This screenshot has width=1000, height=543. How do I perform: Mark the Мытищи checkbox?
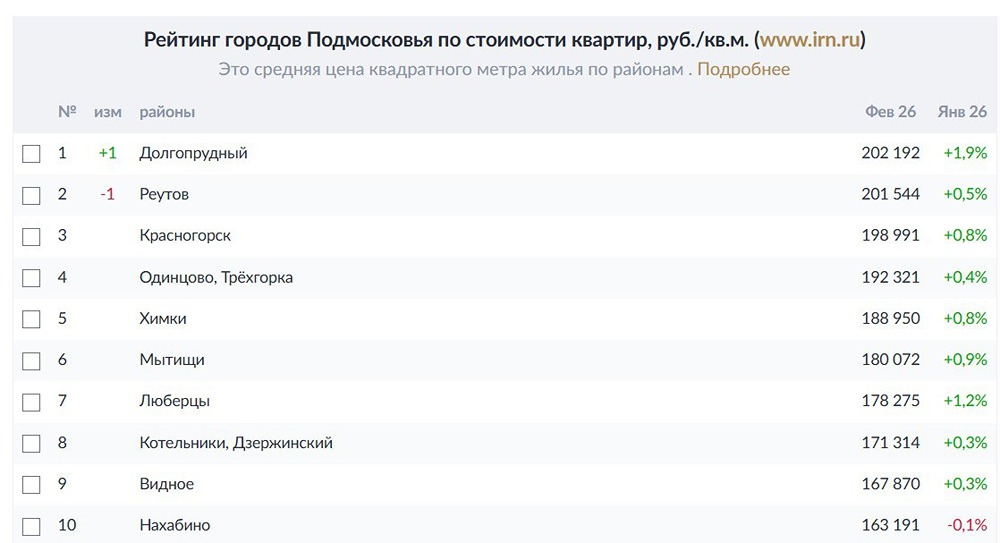31,360
